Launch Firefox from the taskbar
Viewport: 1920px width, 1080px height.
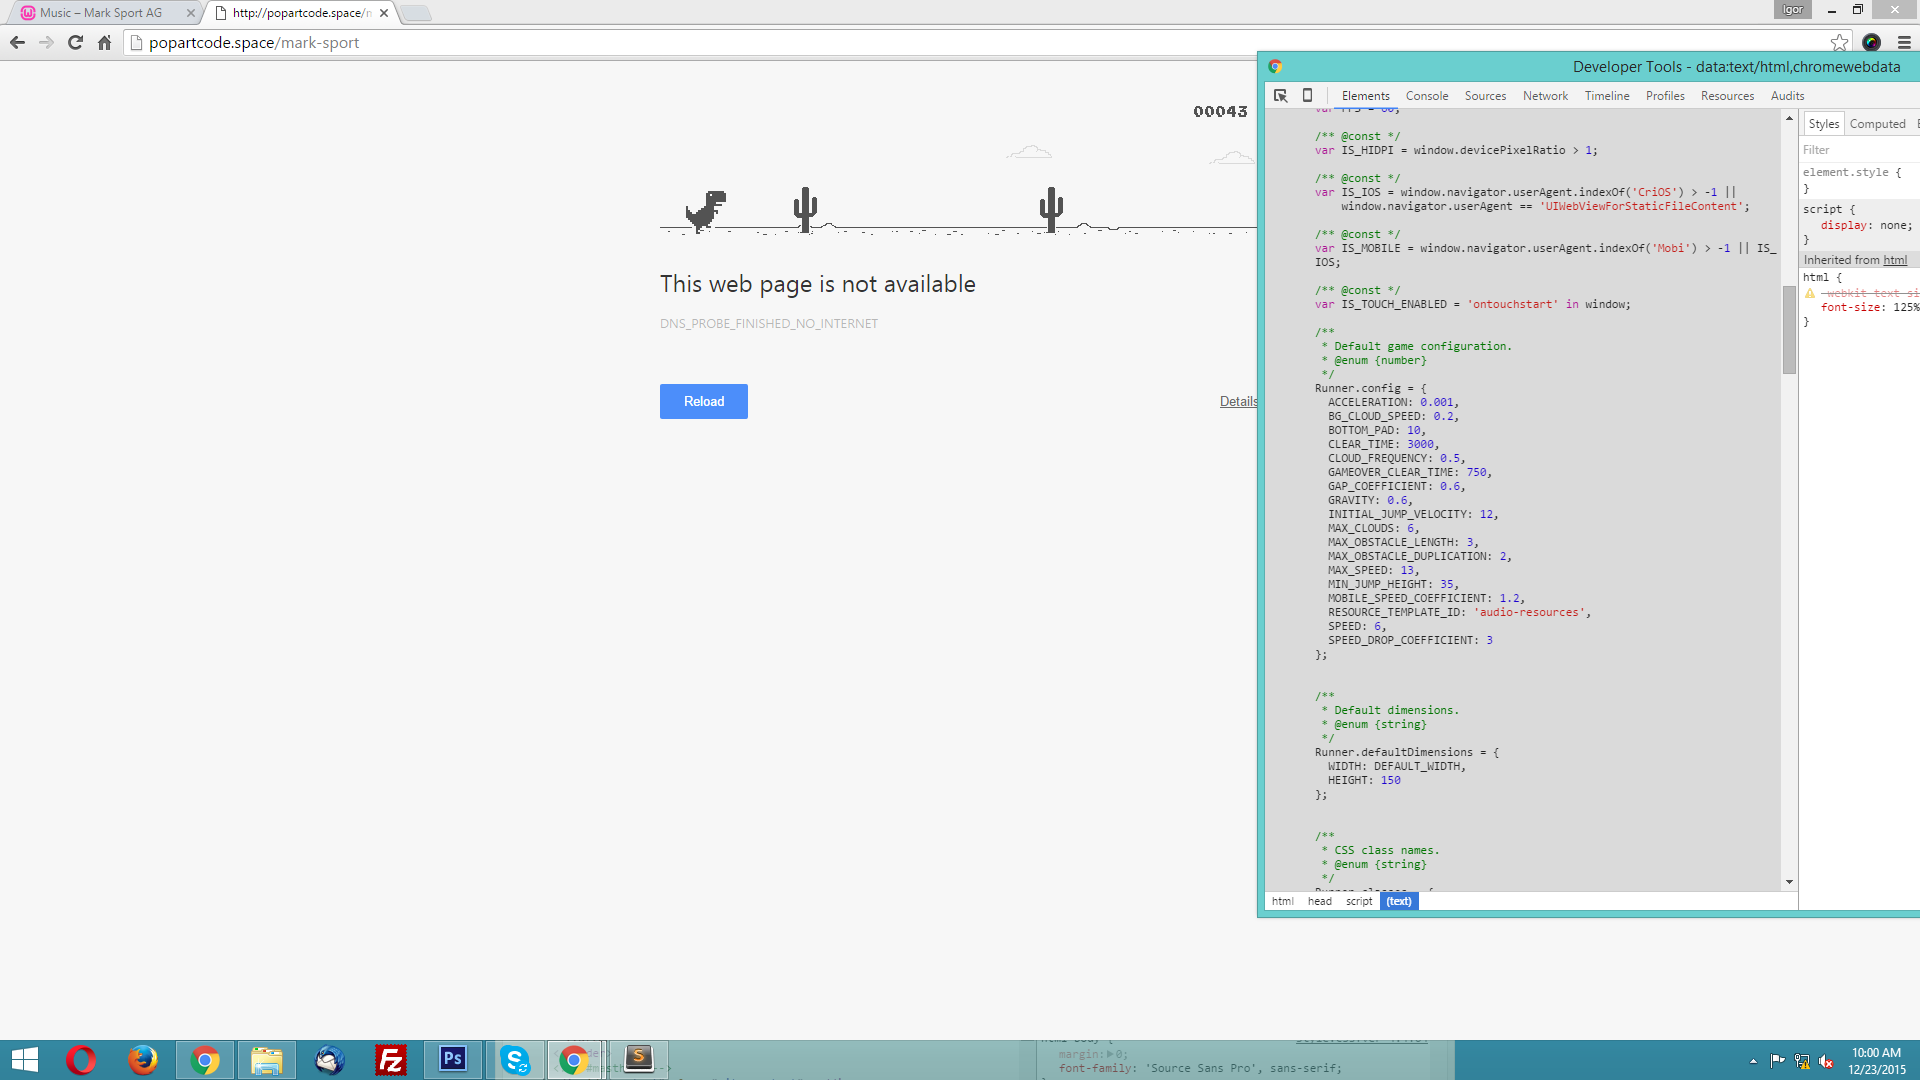click(143, 1060)
